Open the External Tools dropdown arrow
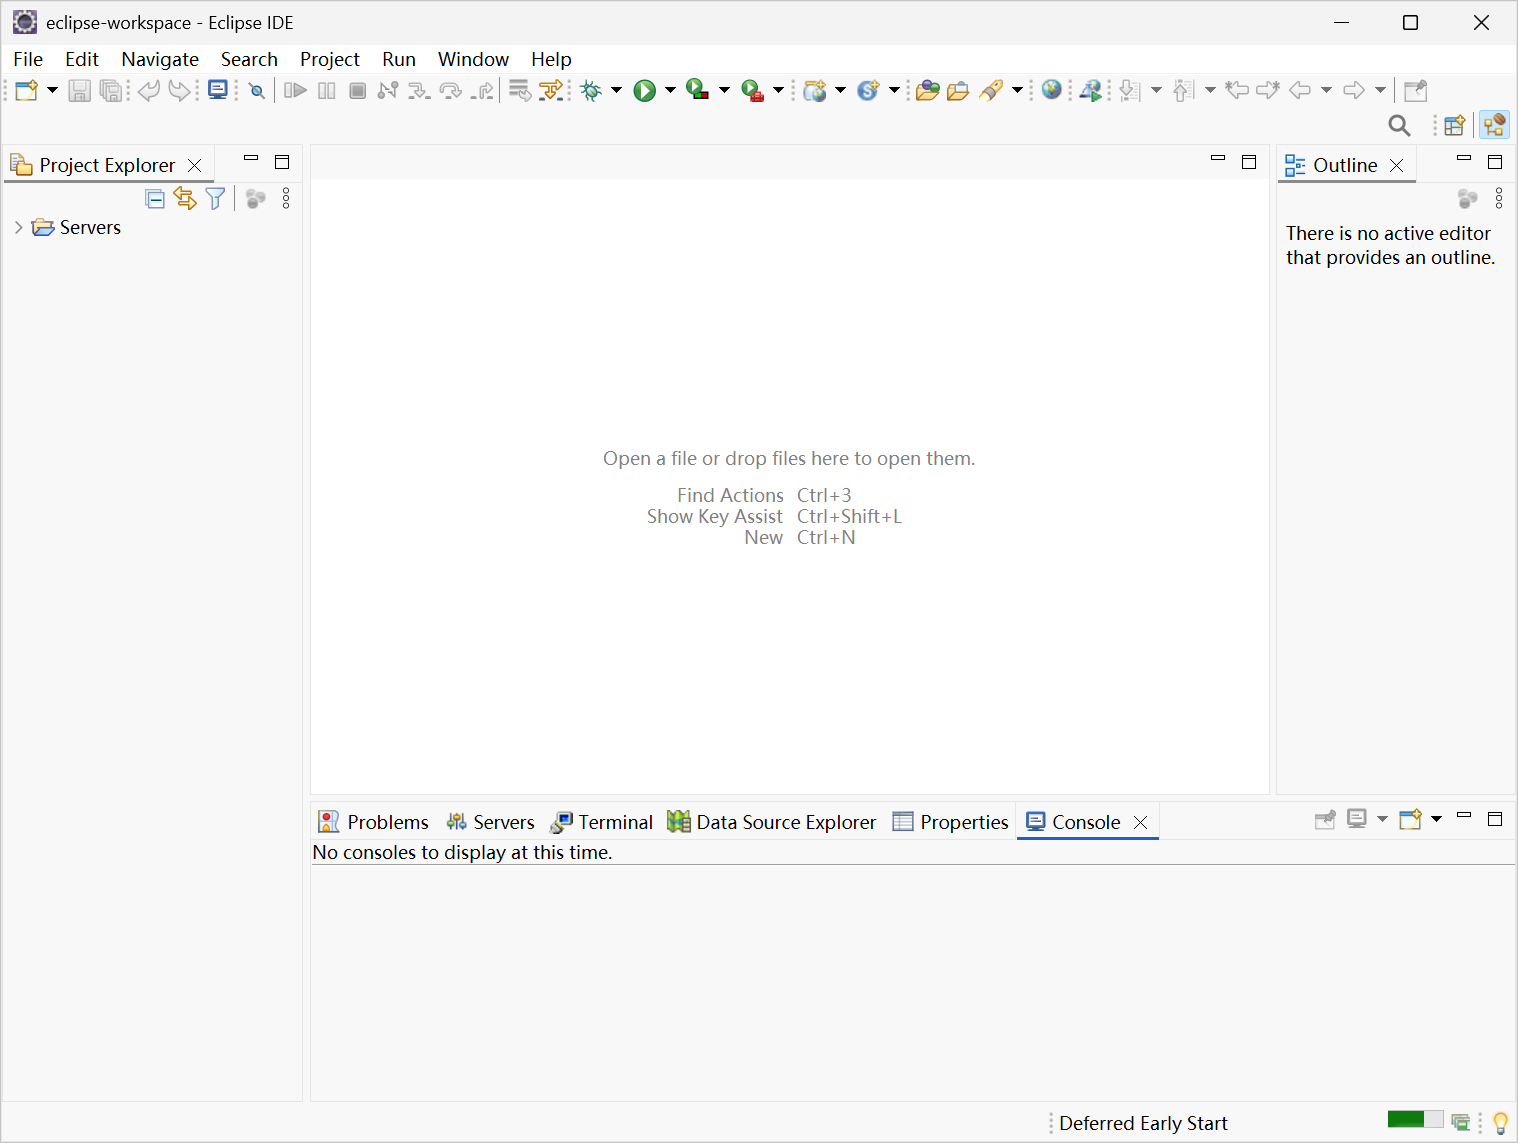The image size is (1518, 1143). coord(778,91)
